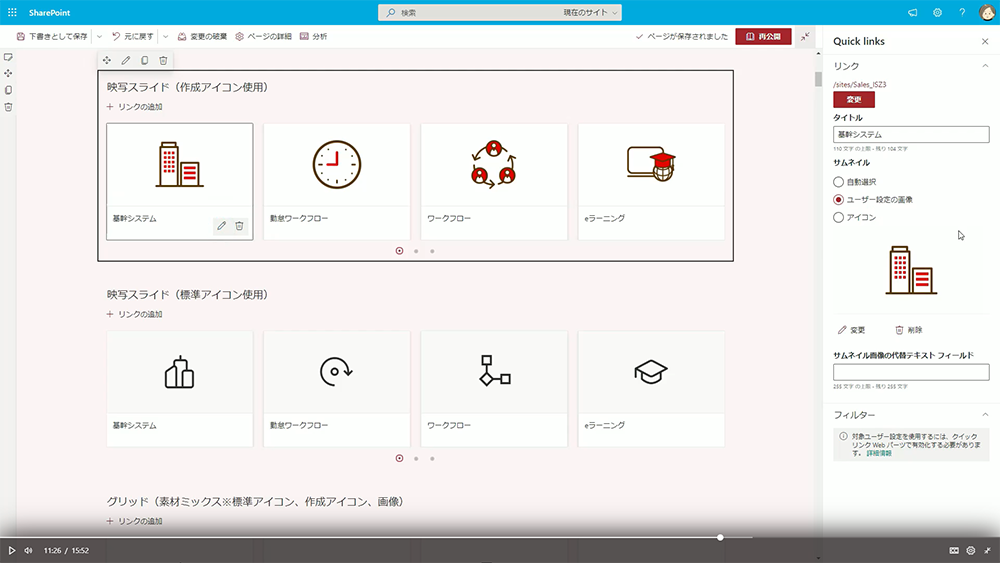Click 変更 under thumbnail image
Image resolution: width=1000 pixels, height=563 pixels.
pyautogui.click(x=852, y=330)
